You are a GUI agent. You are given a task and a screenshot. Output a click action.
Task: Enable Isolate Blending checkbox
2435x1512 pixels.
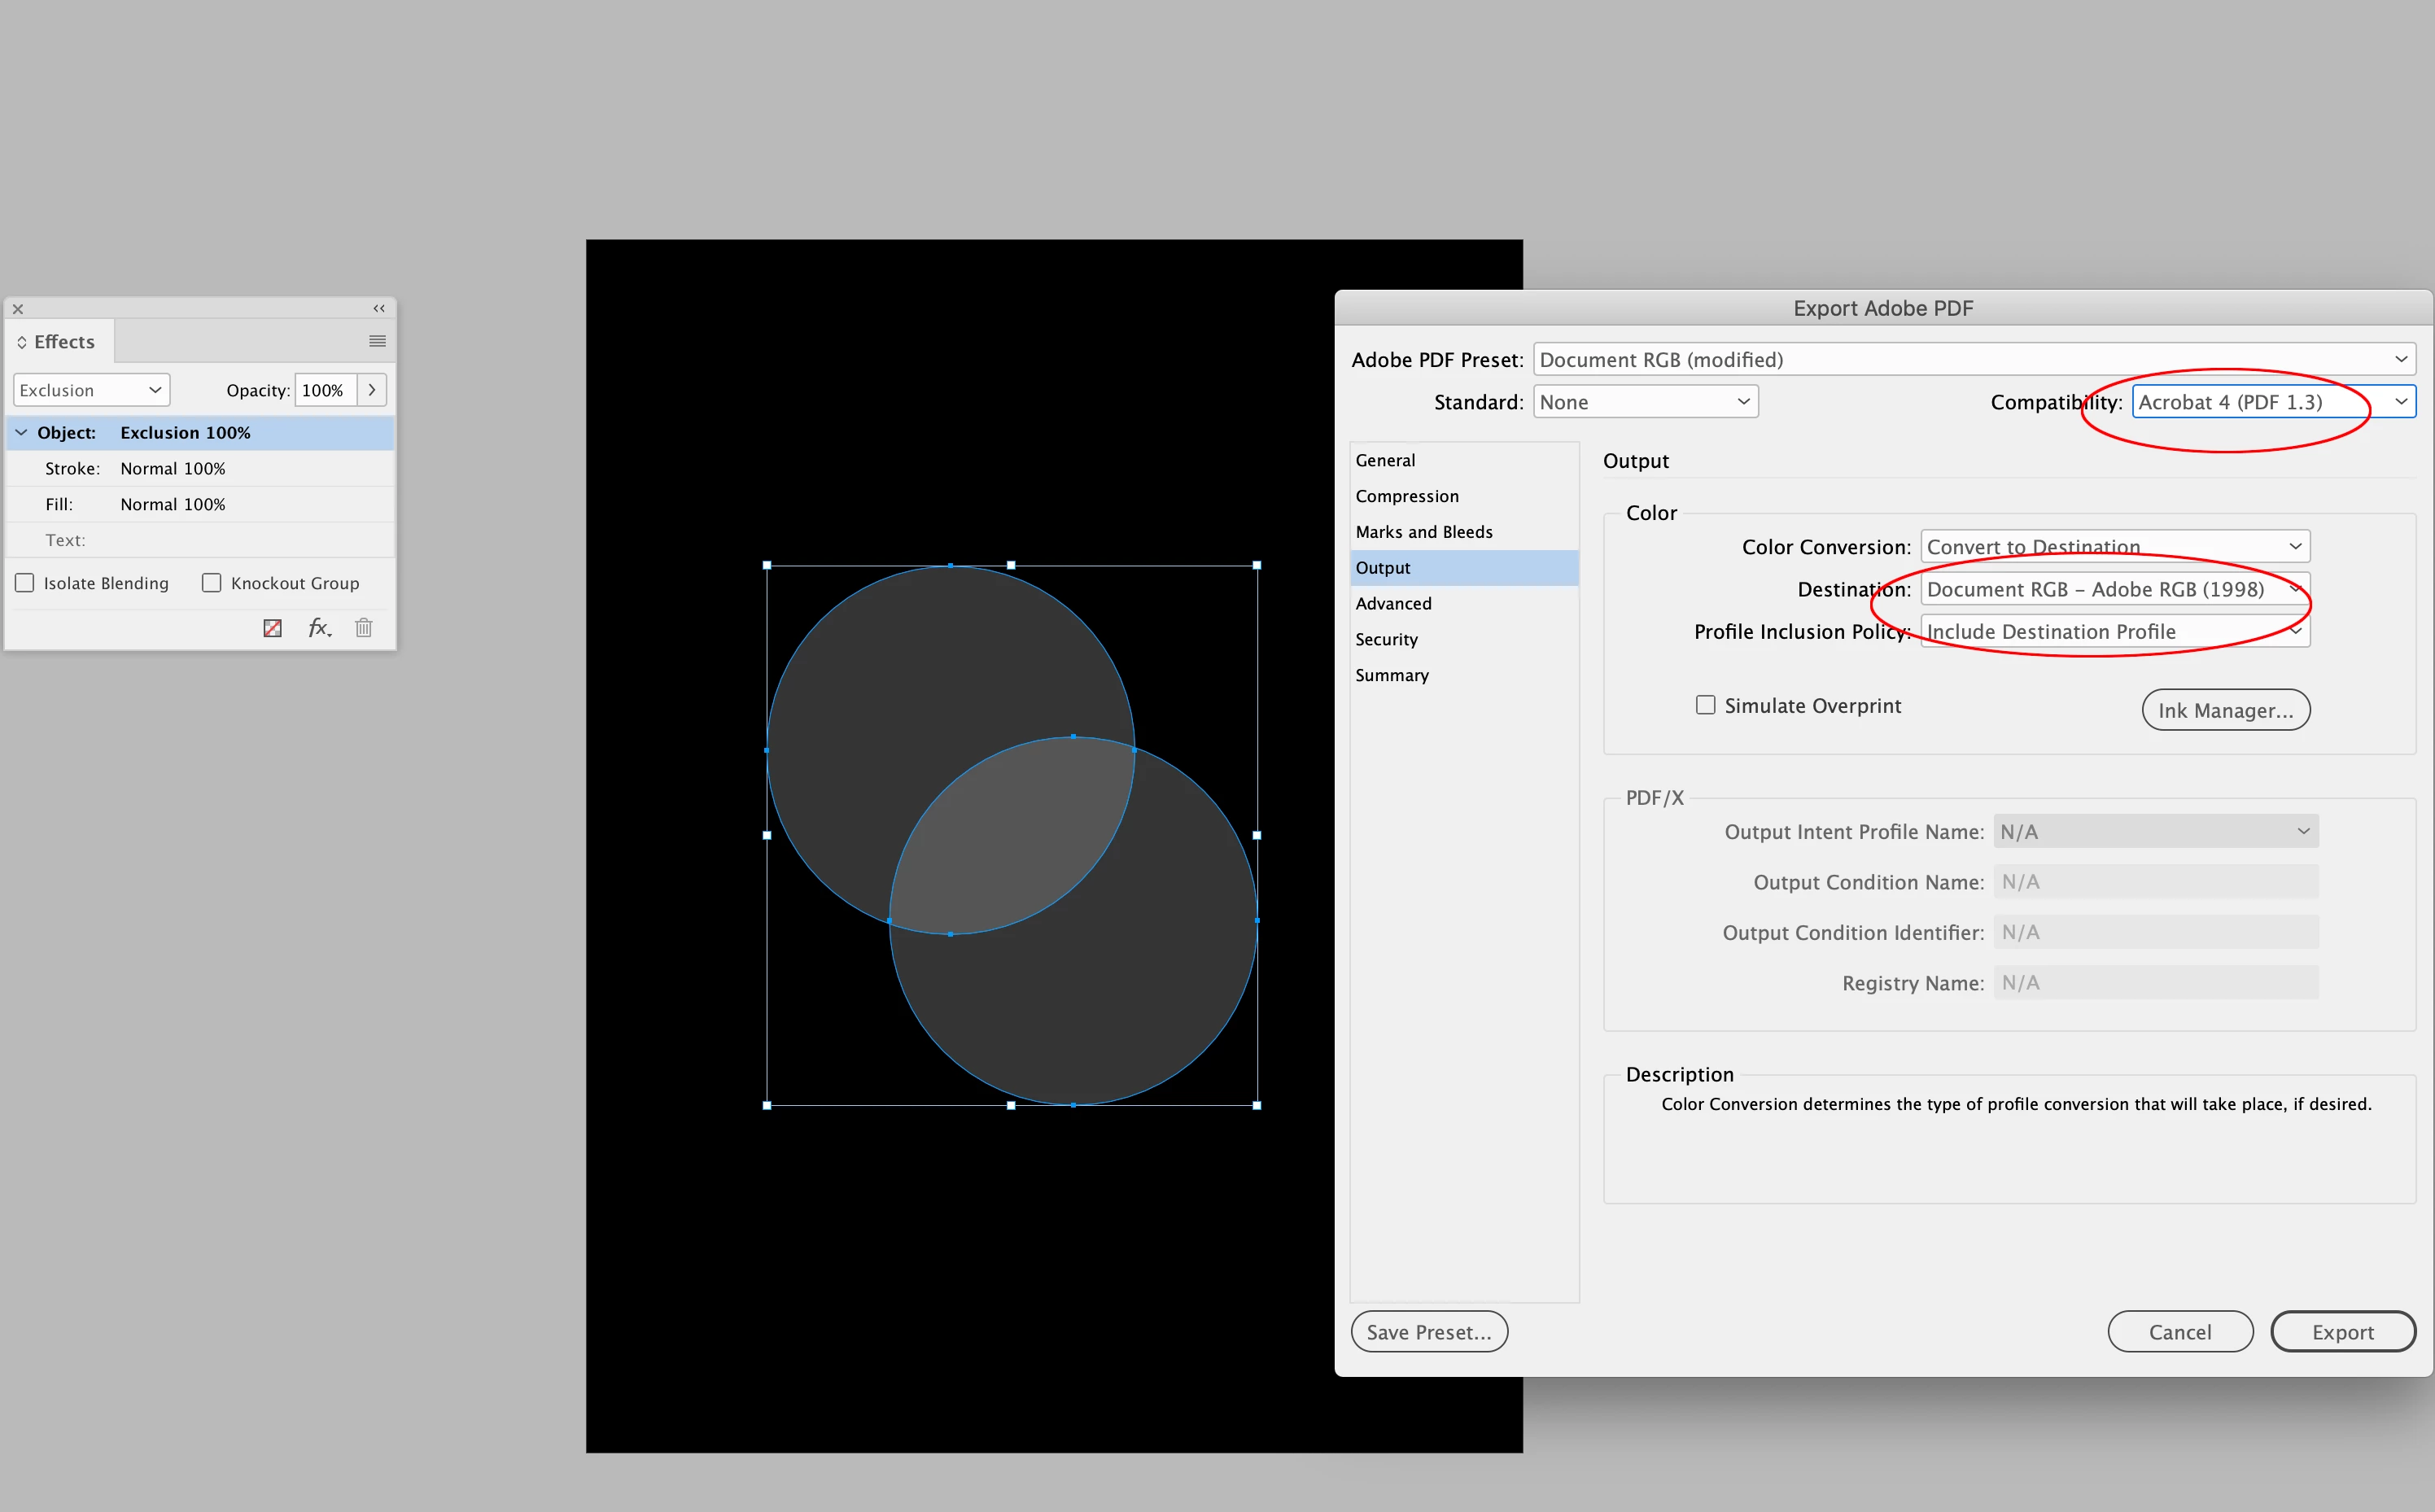click(x=25, y=583)
